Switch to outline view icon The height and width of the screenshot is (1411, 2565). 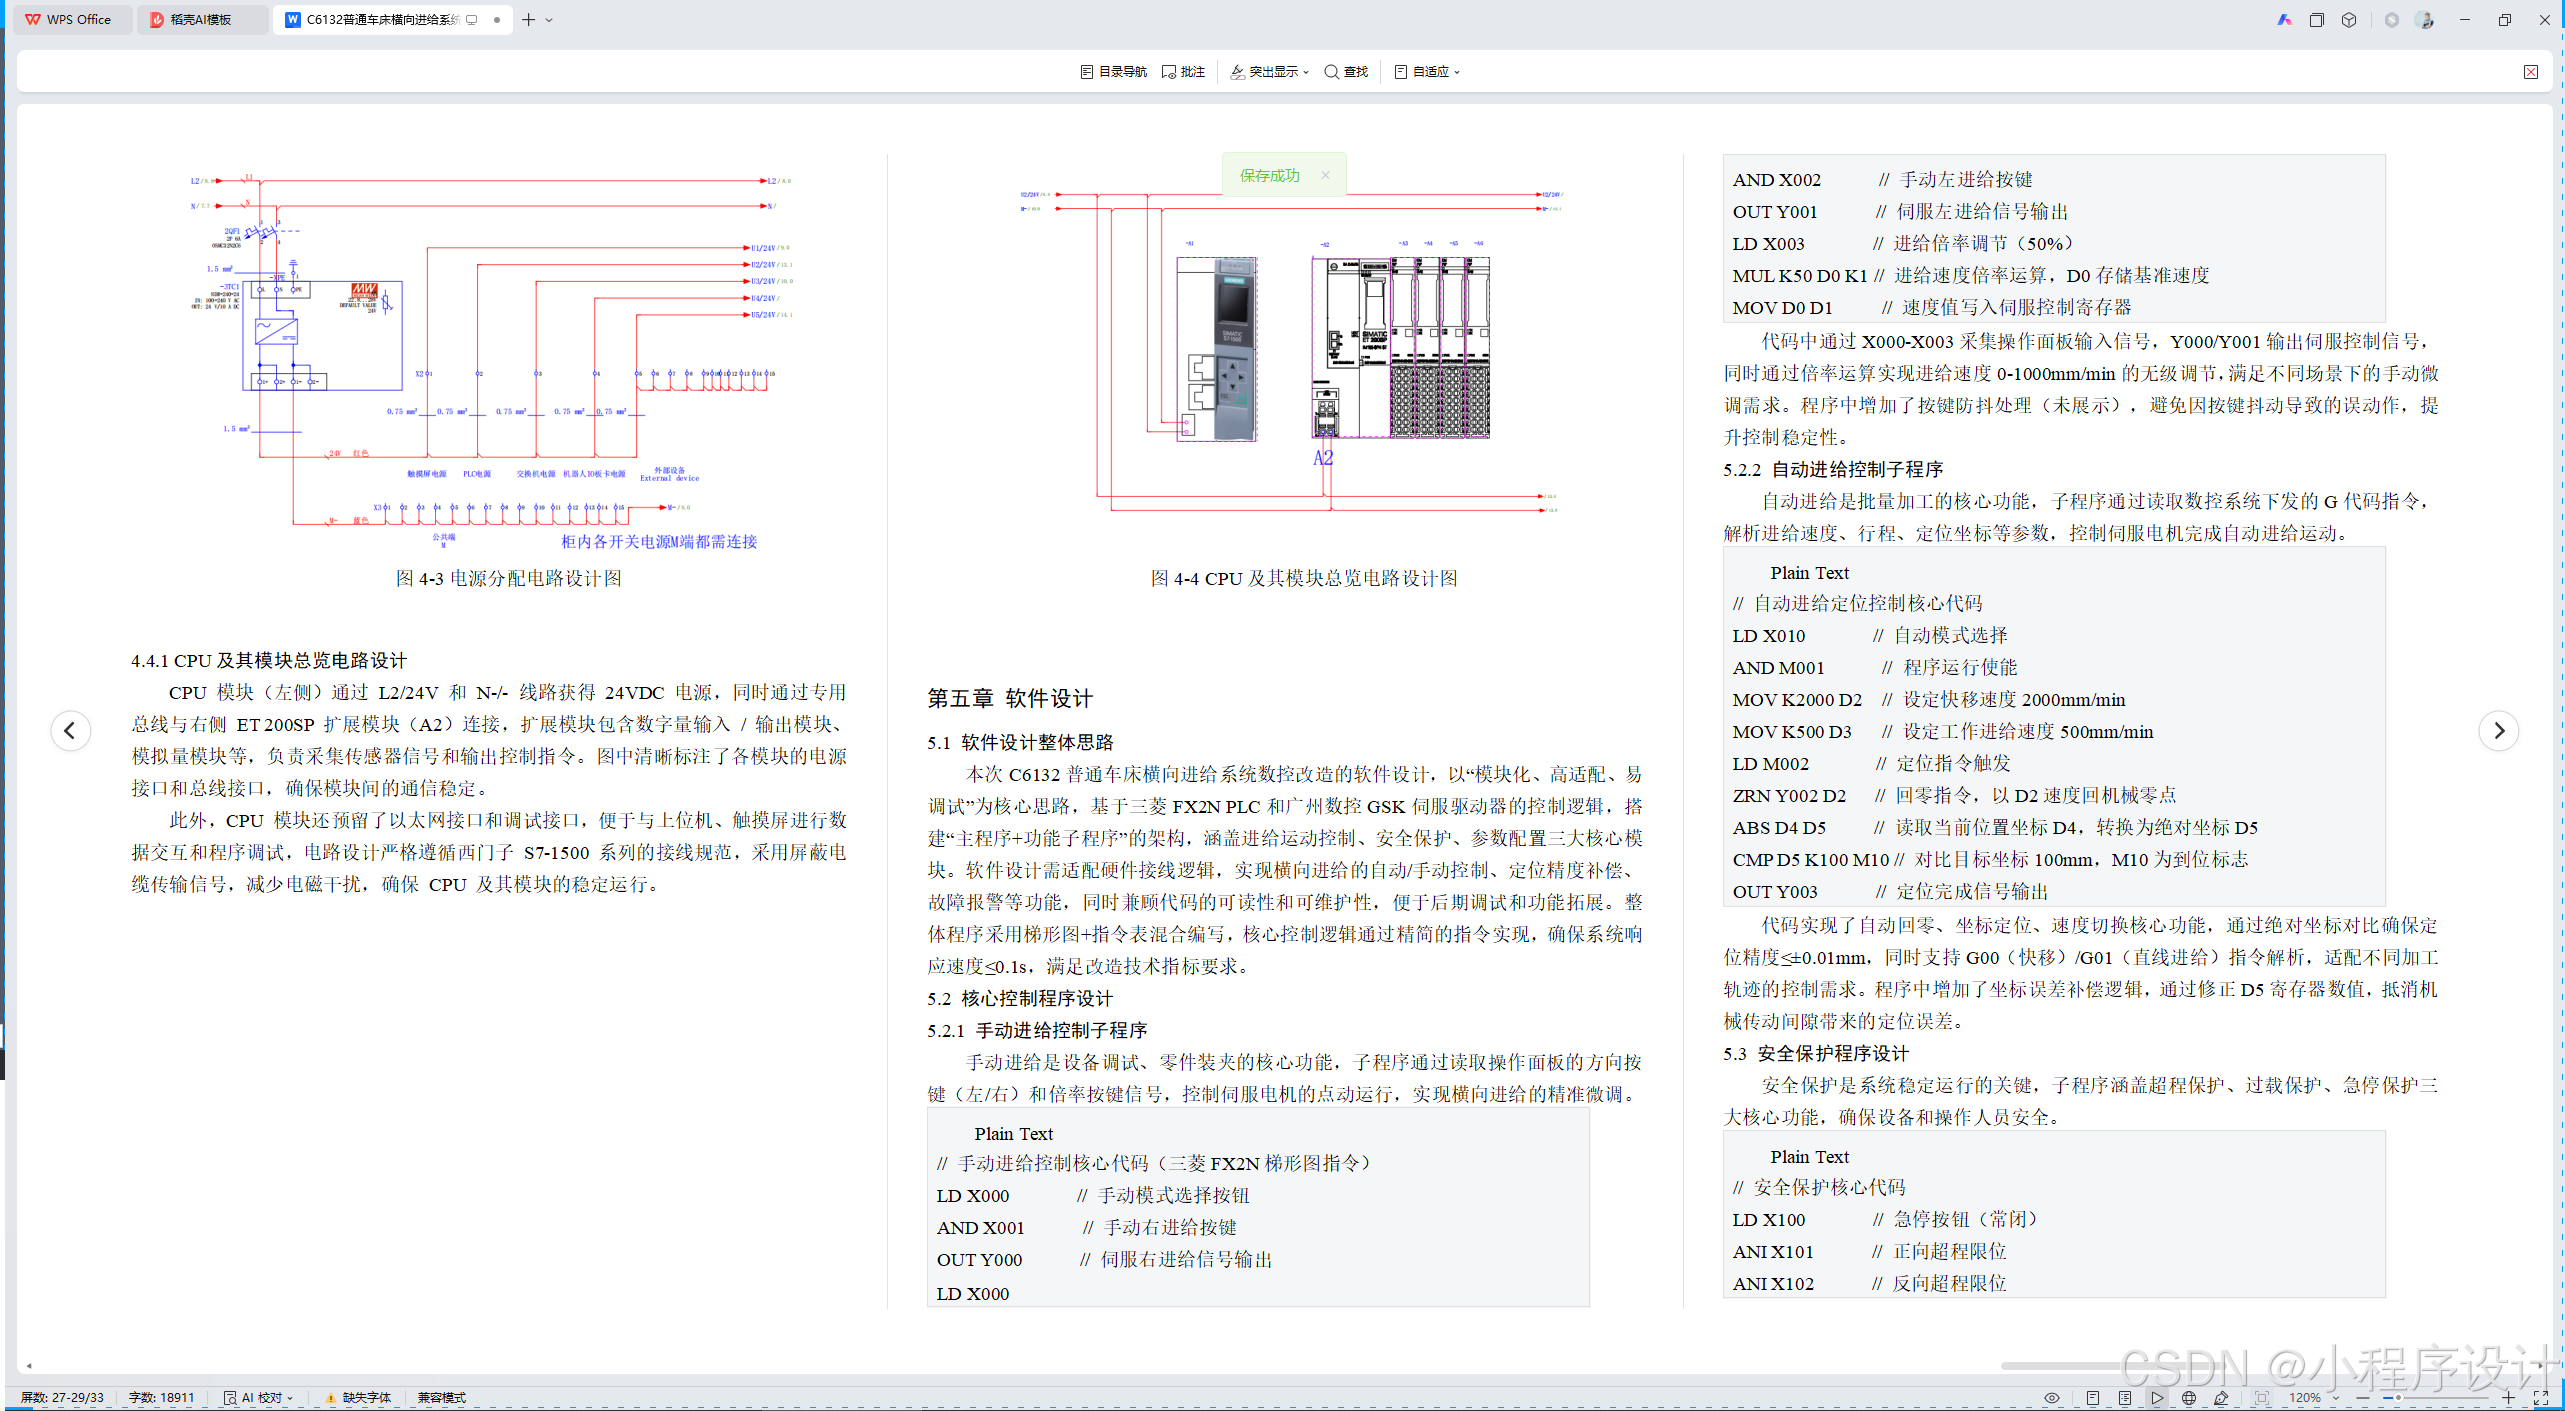[x=2125, y=1398]
